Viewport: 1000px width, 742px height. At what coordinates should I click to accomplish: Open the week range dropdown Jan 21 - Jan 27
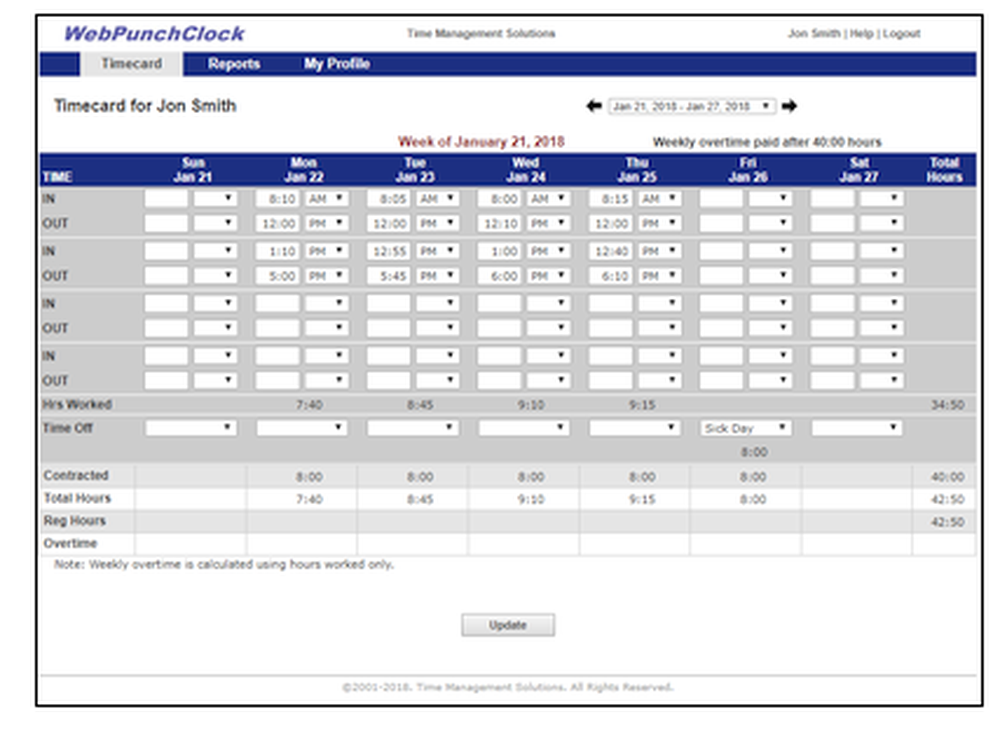click(692, 106)
